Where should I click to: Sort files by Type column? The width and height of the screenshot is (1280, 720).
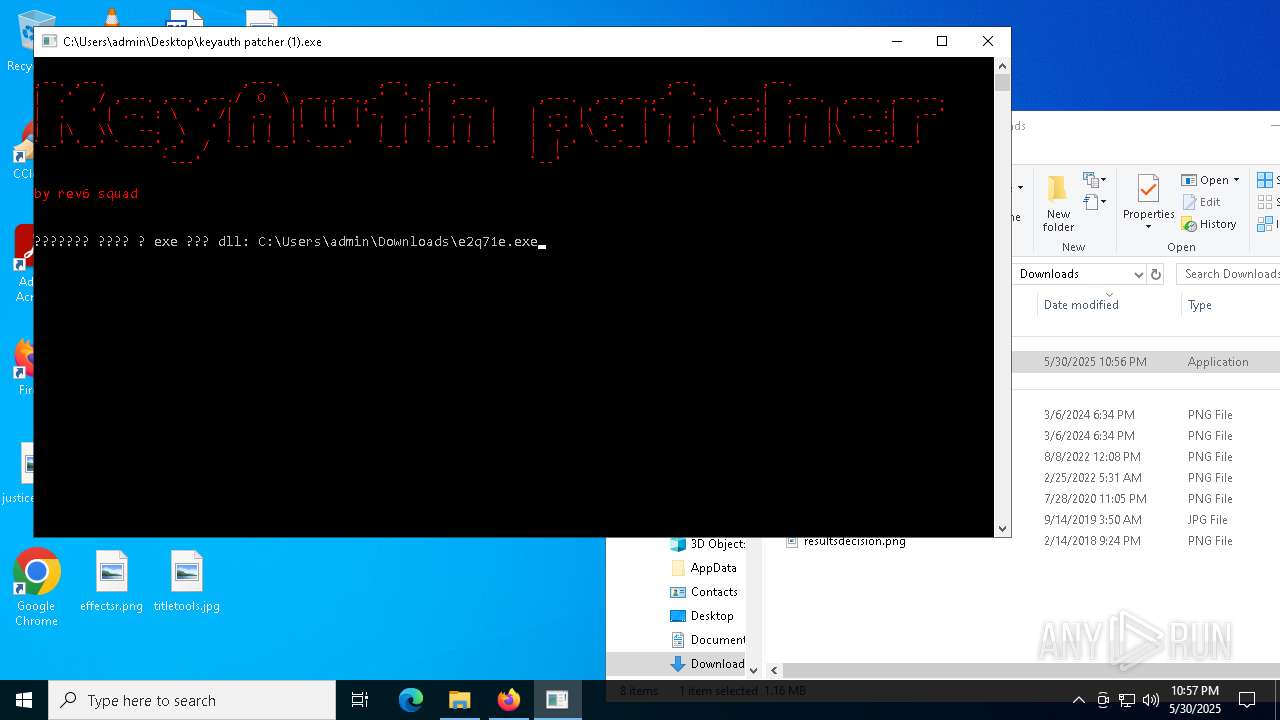tap(1200, 305)
